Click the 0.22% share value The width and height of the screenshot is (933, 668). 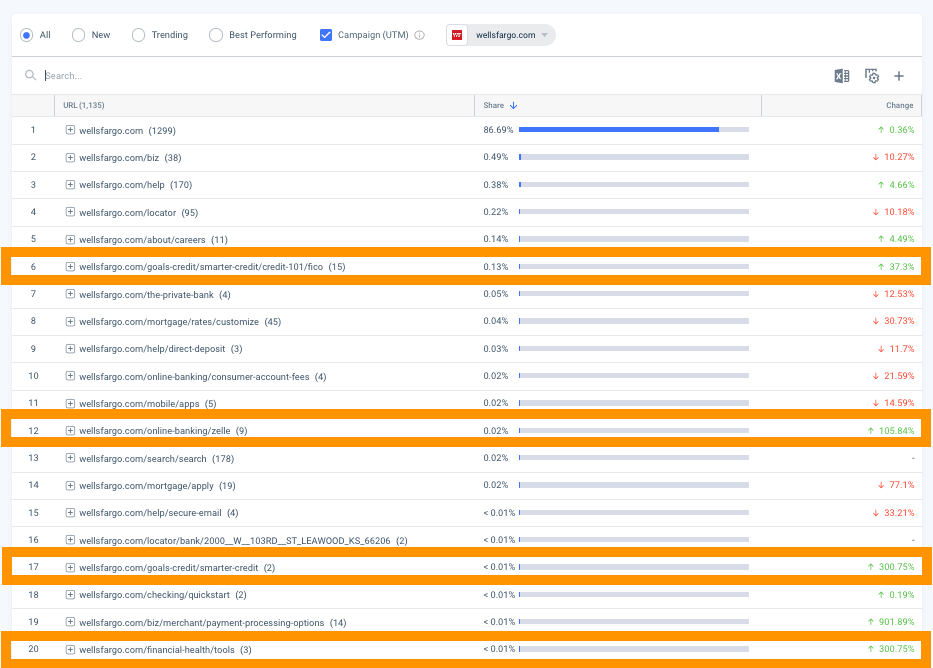(496, 212)
